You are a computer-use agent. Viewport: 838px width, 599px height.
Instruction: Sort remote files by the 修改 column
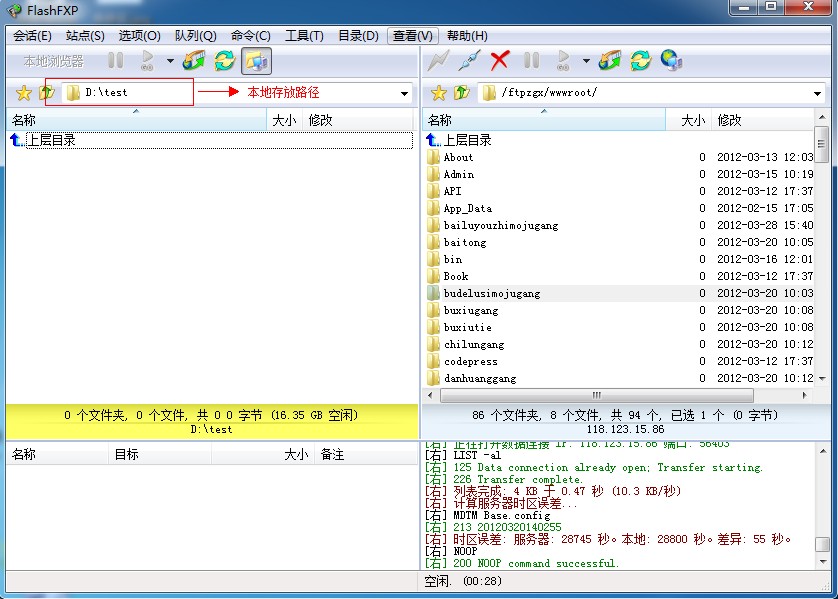pos(760,120)
